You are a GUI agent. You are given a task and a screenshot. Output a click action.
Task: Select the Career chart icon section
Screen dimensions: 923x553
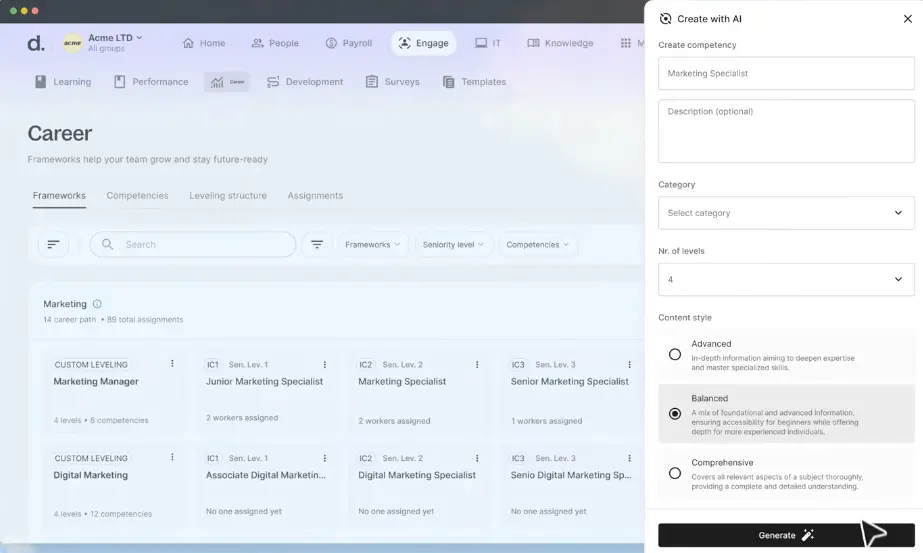pos(227,82)
